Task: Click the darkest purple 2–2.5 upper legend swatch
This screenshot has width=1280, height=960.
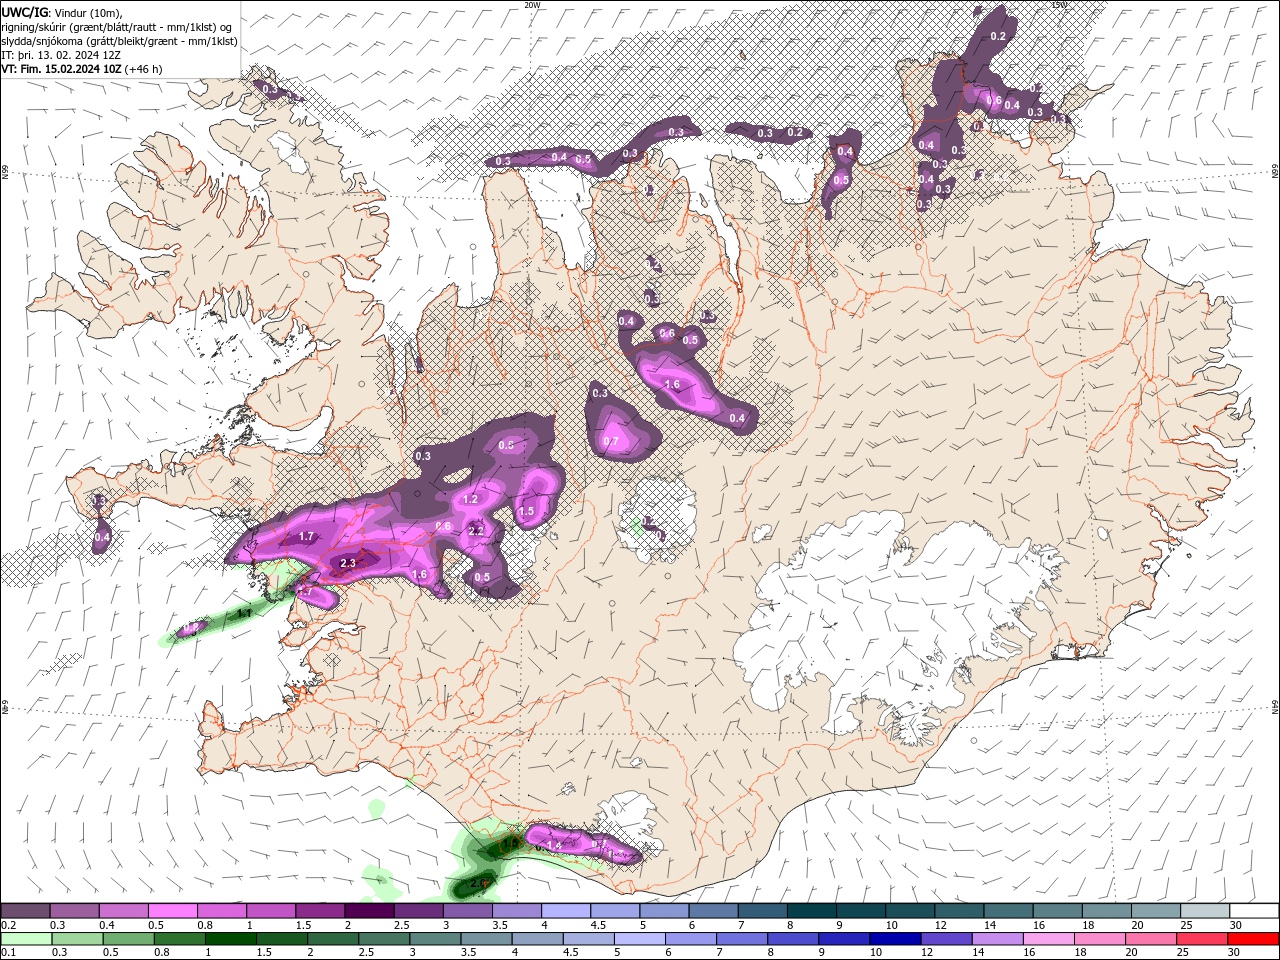Action: (368, 911)
